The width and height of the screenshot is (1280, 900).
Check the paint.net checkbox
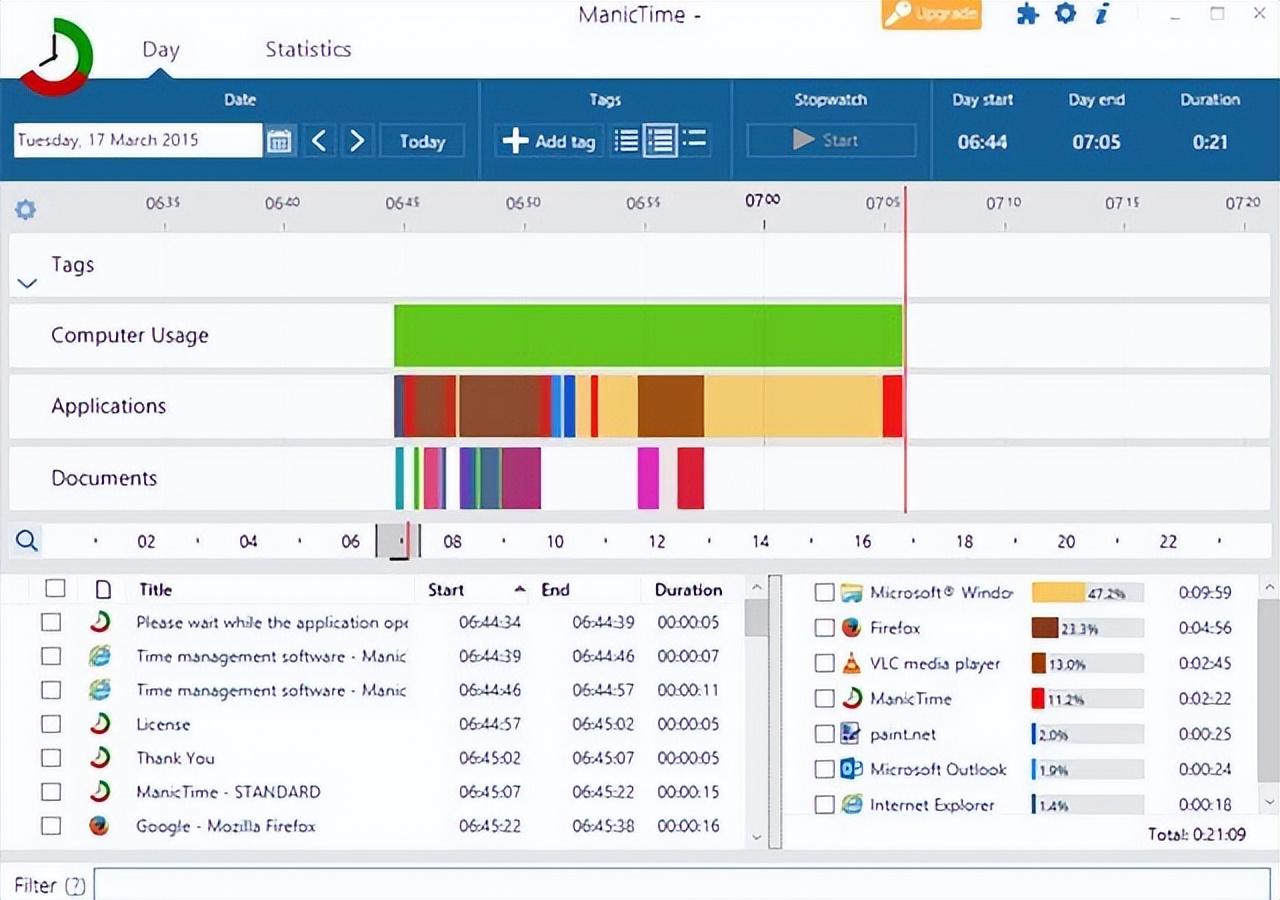[x=824, y=734]
